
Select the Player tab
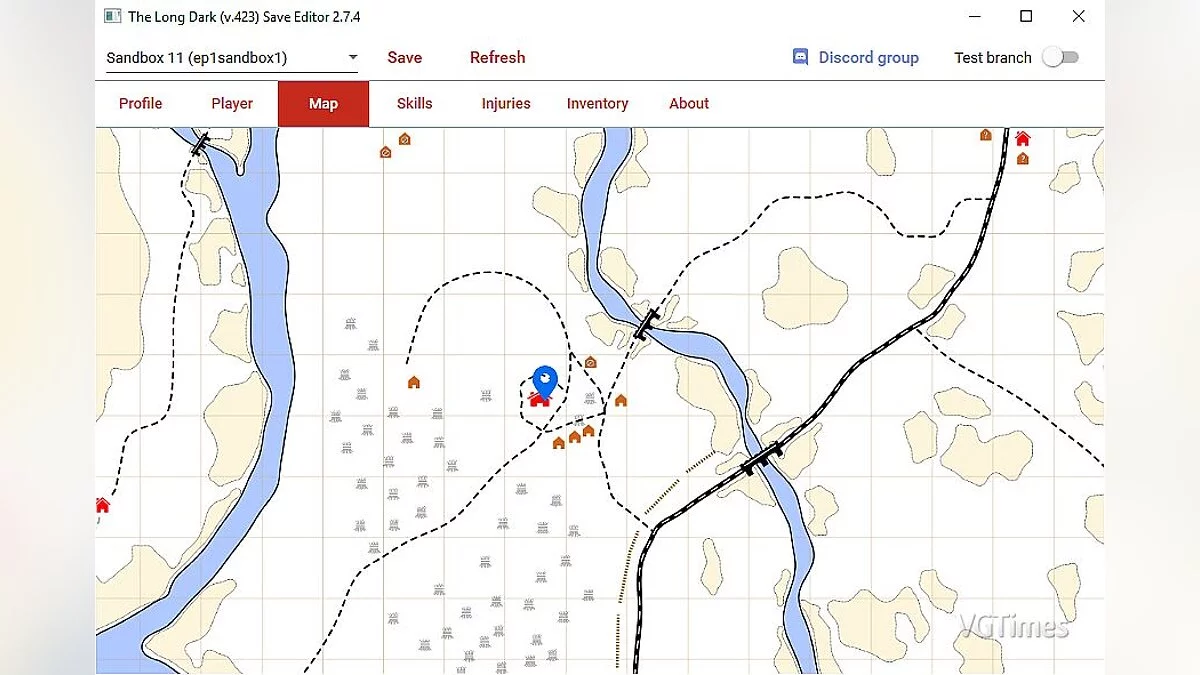[x=232, y=103]
